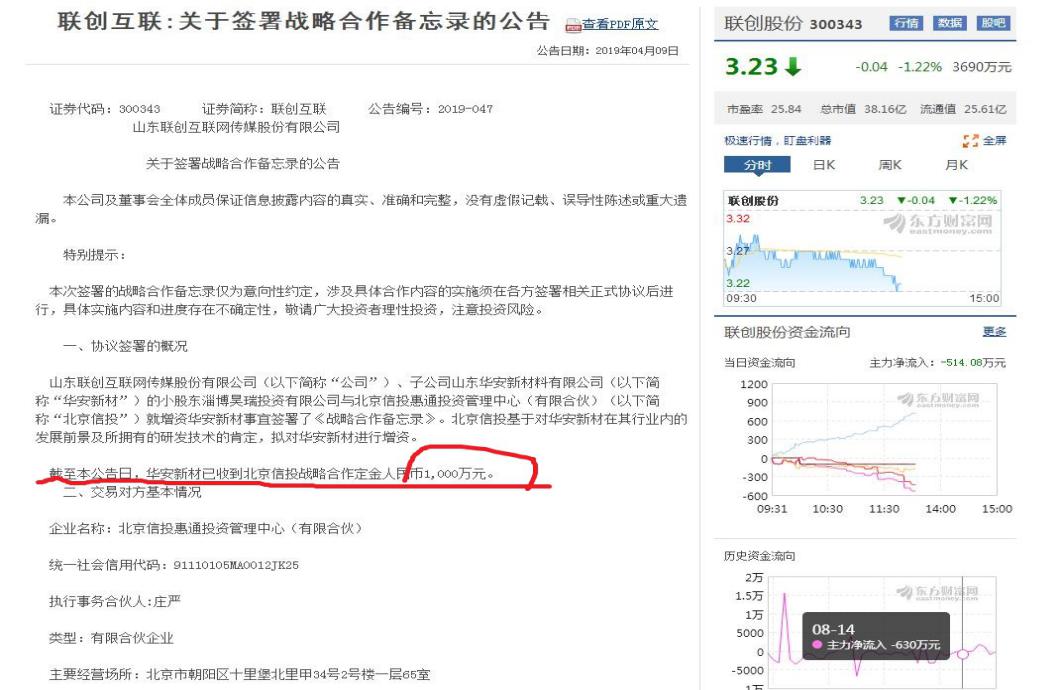The height and width of the screenshot is (690, 1060).
Task: Click 流通值 25.61亿 value
Action: (963, 109)
